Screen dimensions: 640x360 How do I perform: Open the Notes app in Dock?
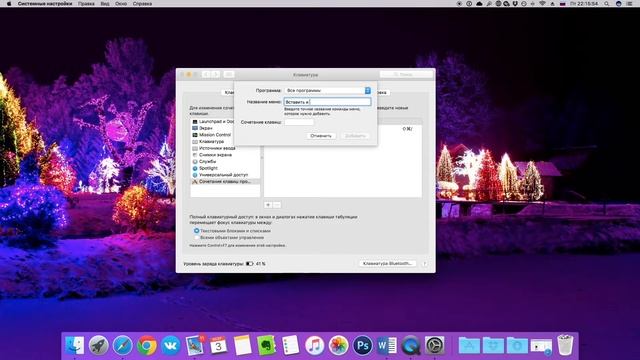pos(242,346)
